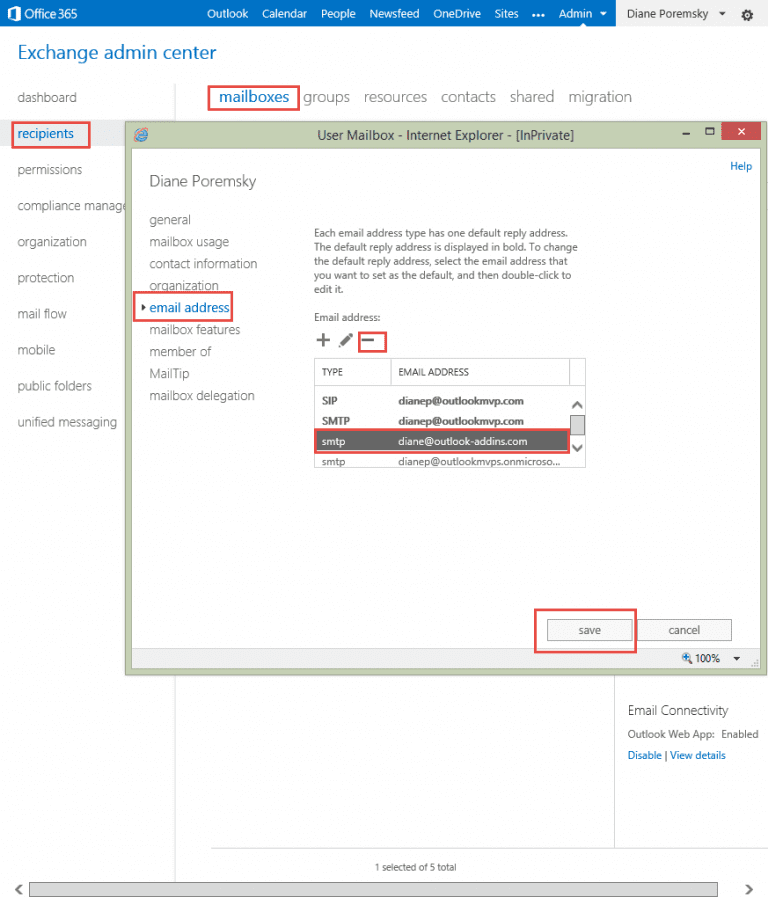Open the zoom level 100% dropdown arrow

point(737,658)
